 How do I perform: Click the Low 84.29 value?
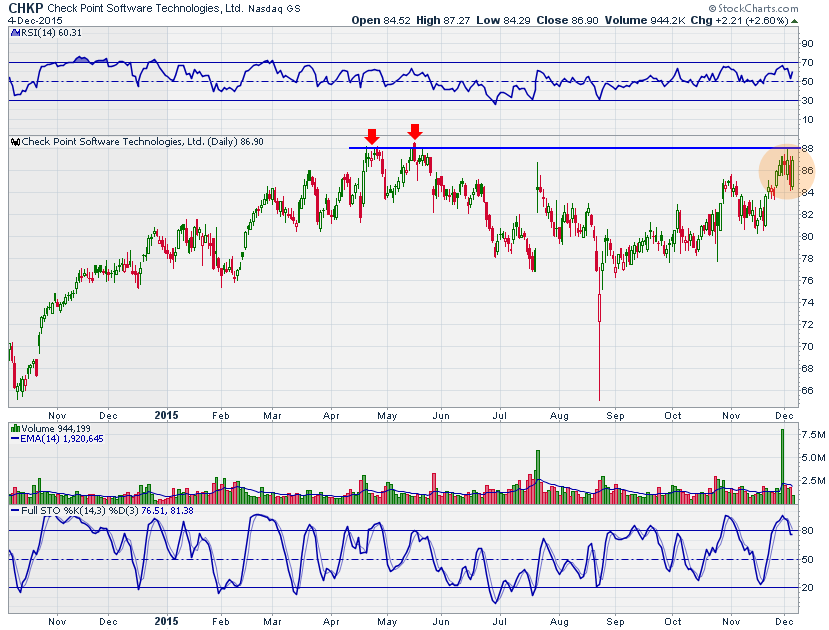click(504, 21)
